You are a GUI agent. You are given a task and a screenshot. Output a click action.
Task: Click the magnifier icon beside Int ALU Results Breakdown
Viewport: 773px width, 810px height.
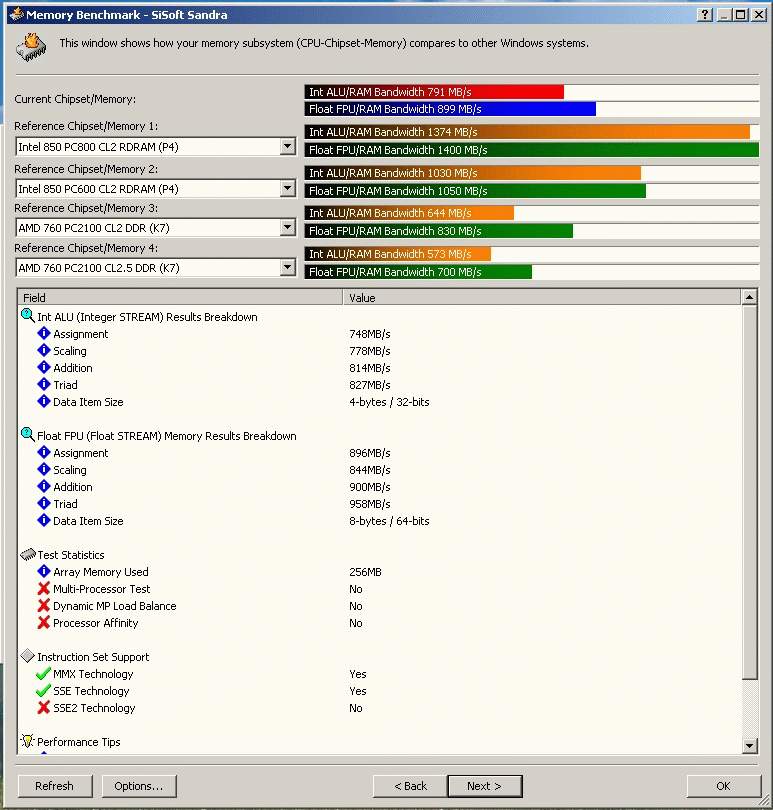pyautogui.click(x=27, y=316)
